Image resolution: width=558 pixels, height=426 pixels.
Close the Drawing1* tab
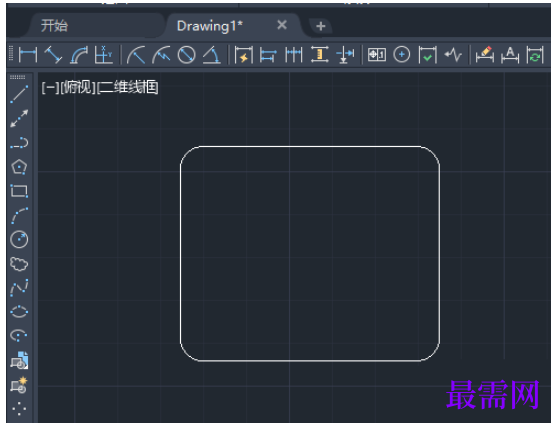point(282,25)
